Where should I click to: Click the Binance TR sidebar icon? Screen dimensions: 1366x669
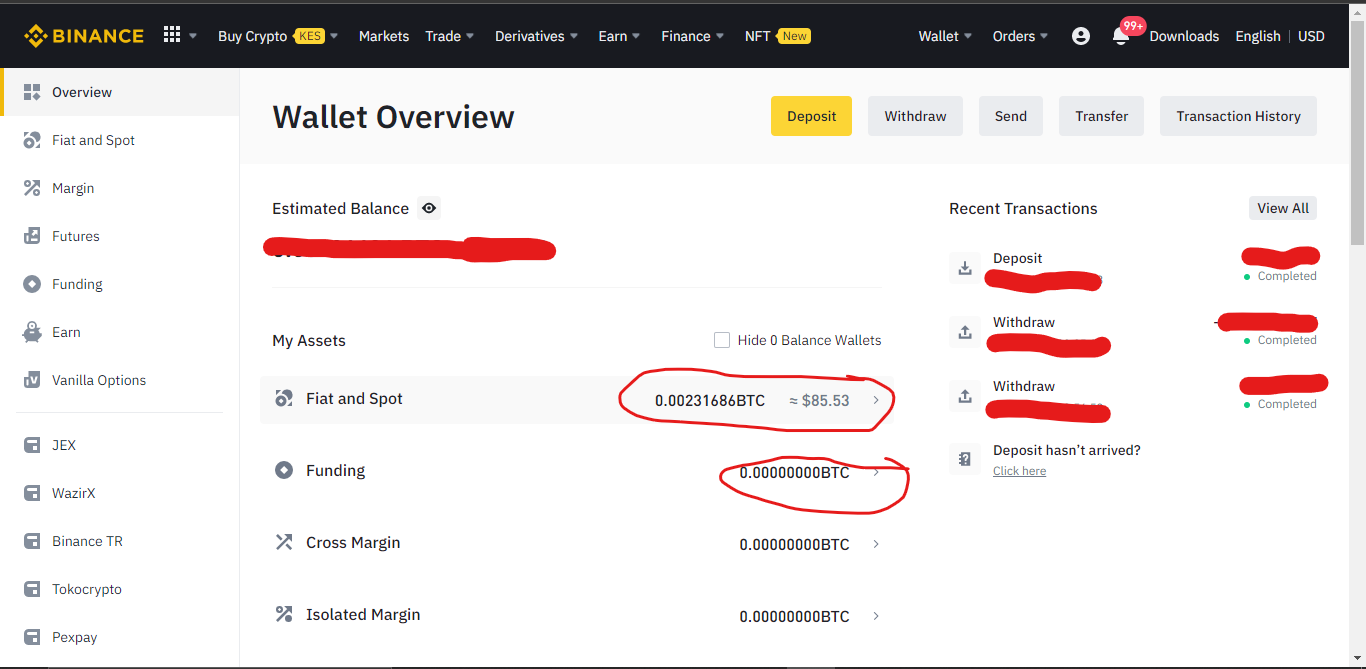click(x=32, y=541)
